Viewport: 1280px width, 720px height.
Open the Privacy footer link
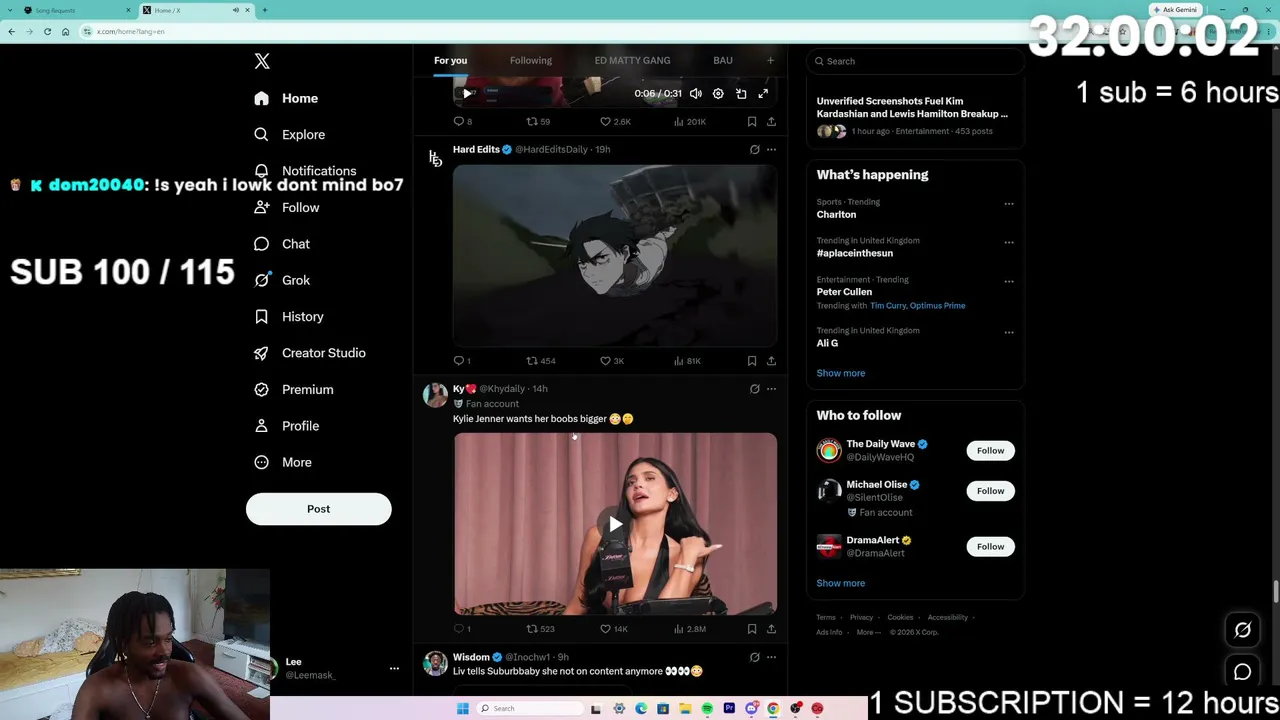tap(861, 617)
